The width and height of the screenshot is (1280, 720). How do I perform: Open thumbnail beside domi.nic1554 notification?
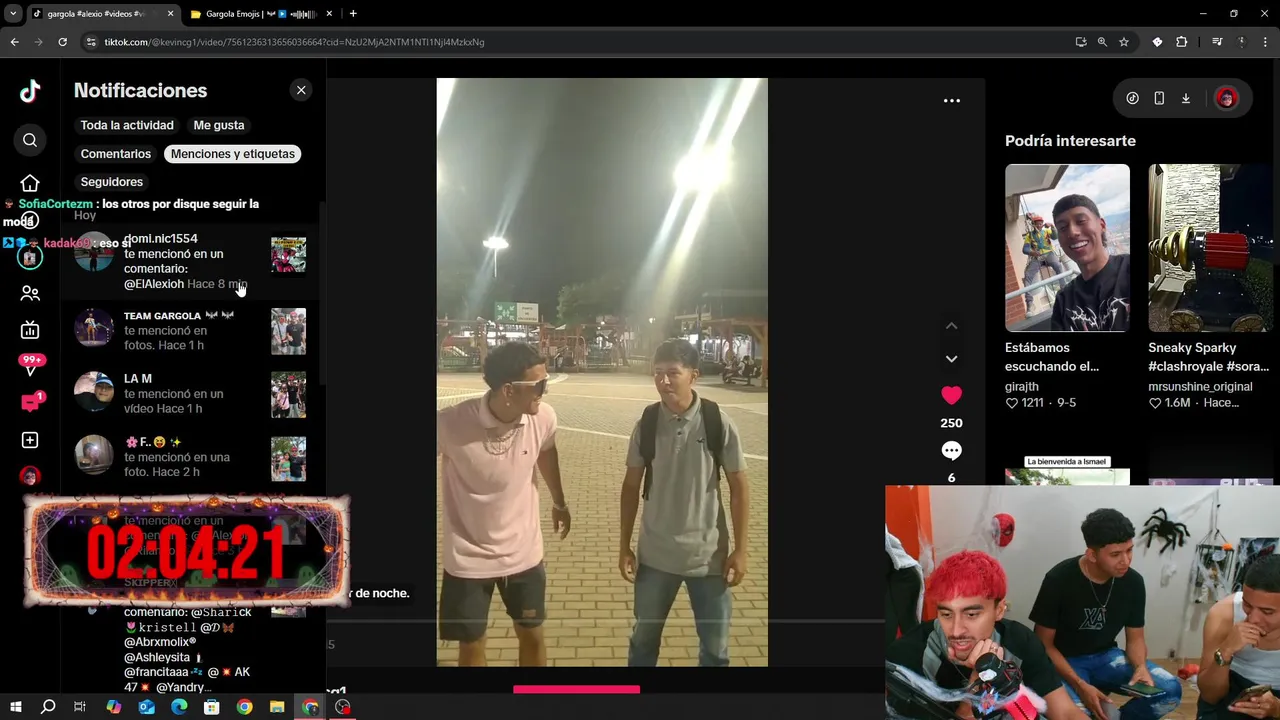pyautogui.click(x=288, y=255)
